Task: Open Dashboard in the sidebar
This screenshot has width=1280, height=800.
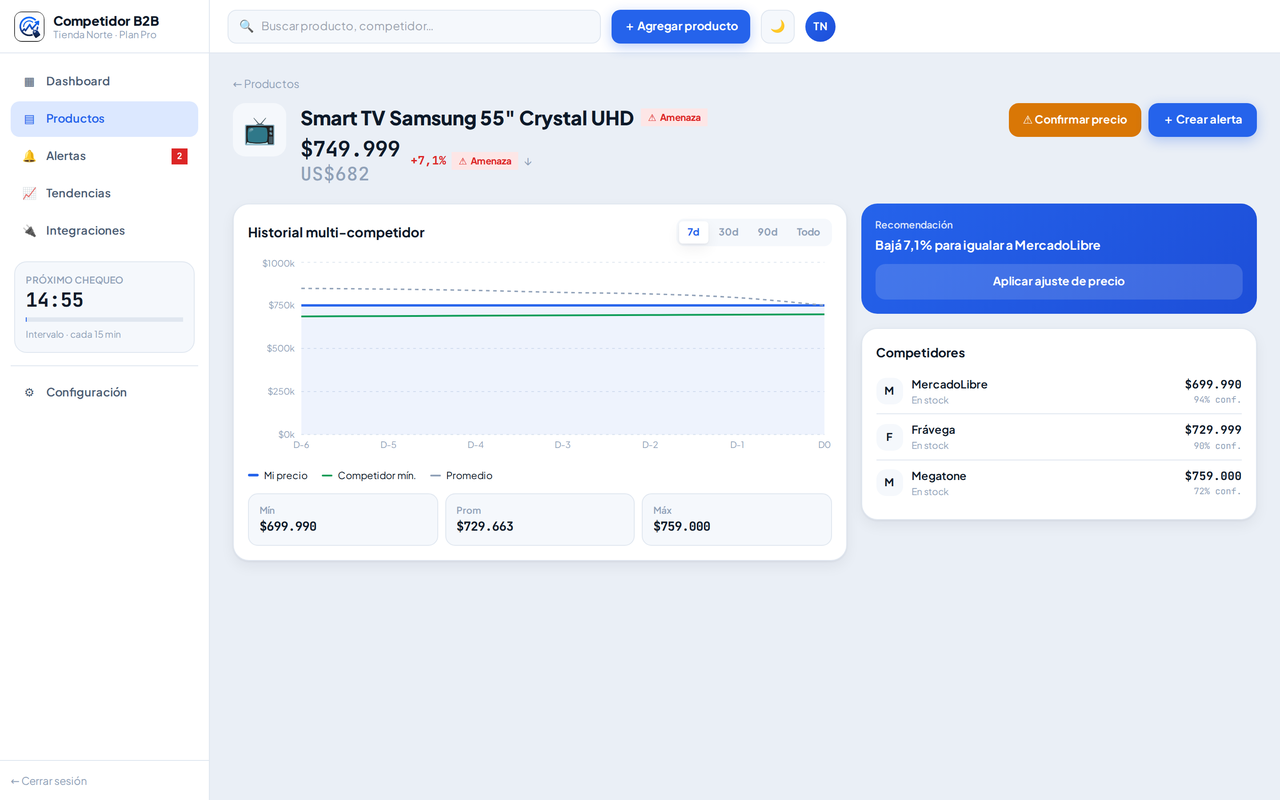Action: 104,81
